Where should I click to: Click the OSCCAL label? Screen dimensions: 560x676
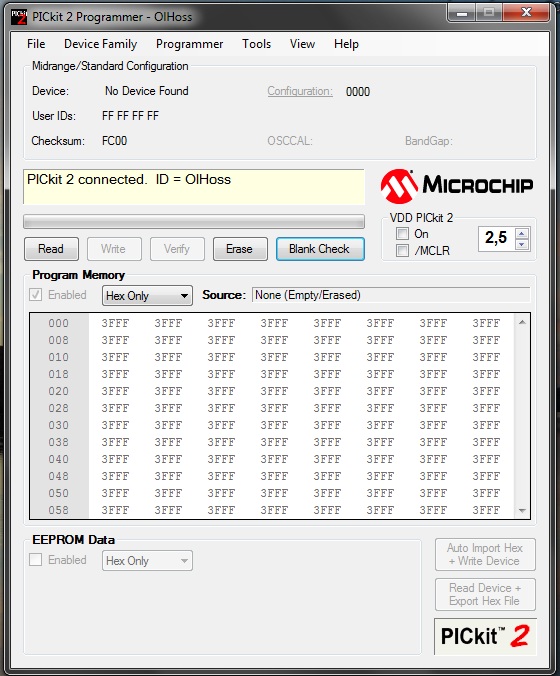tap(290, 141)
